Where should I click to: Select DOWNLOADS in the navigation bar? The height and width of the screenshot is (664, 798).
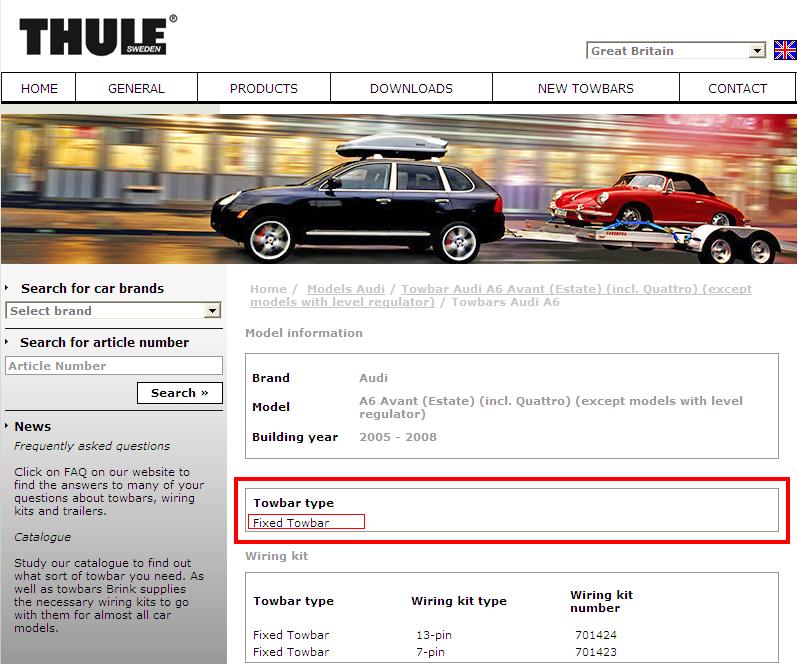411,88
